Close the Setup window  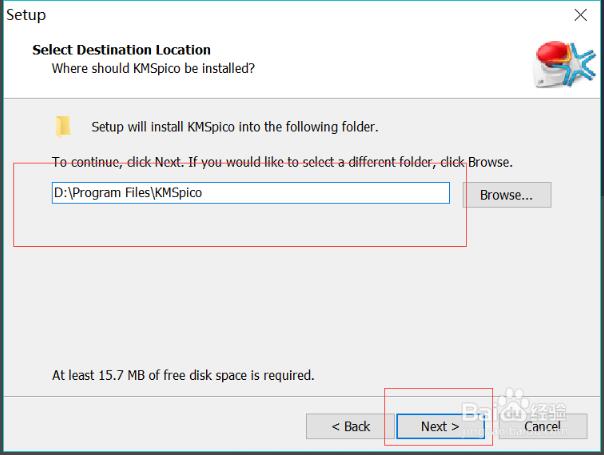pos(580,16)
